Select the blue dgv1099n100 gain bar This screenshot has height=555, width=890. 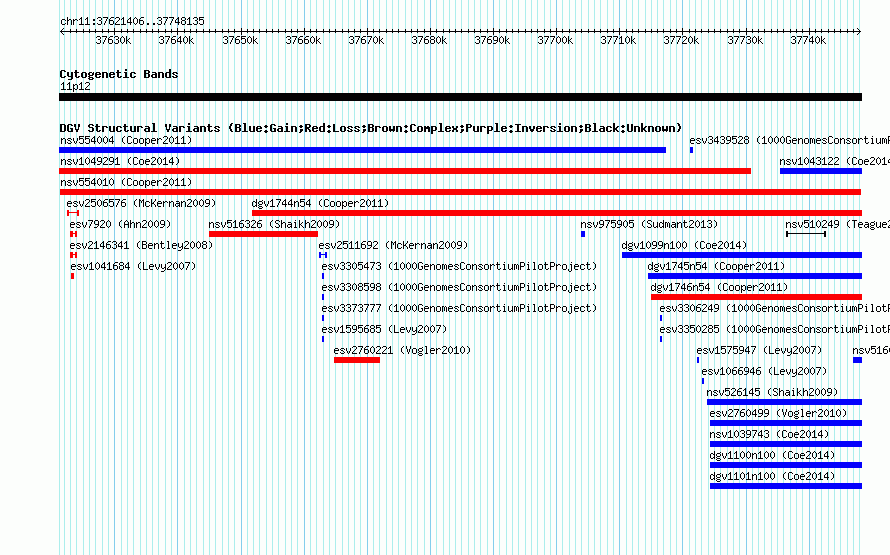pyautogui.click(x=742, y=255)
